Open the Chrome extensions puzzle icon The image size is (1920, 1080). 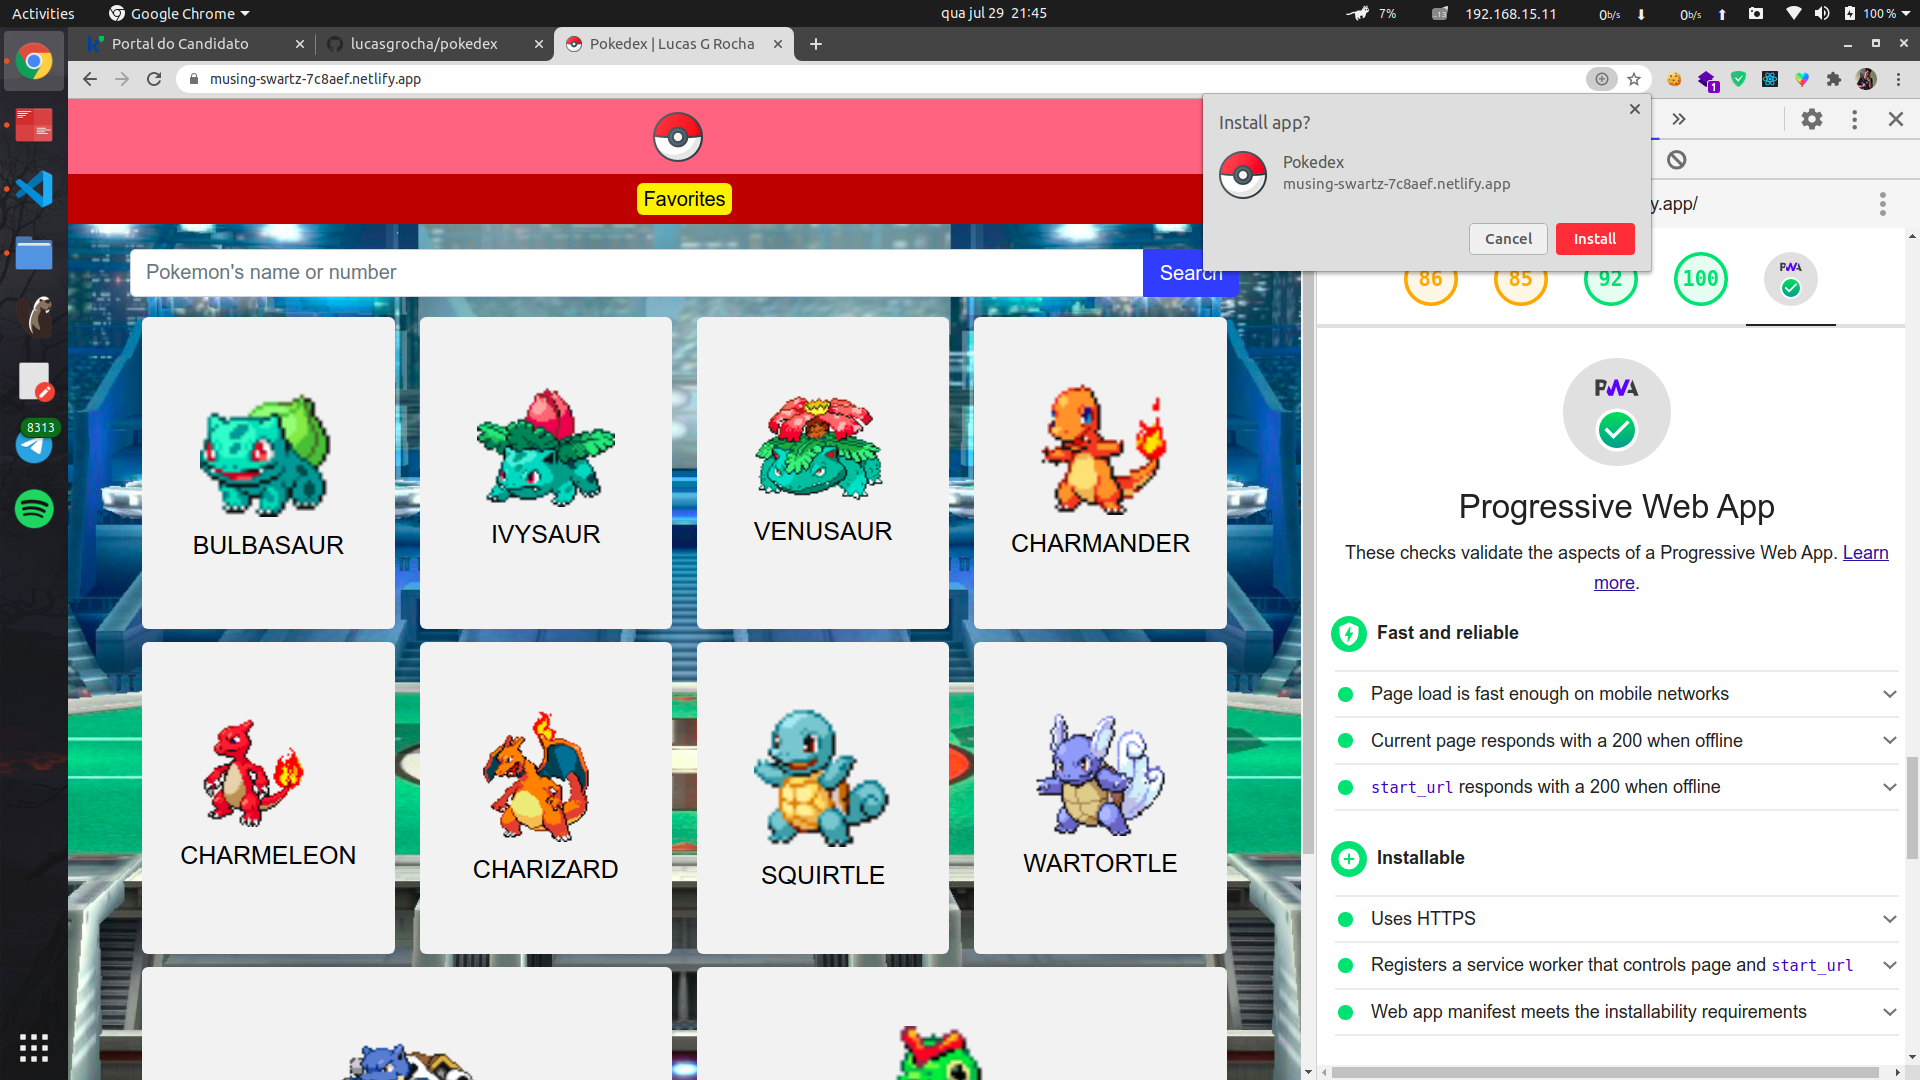pos(1833,79)
